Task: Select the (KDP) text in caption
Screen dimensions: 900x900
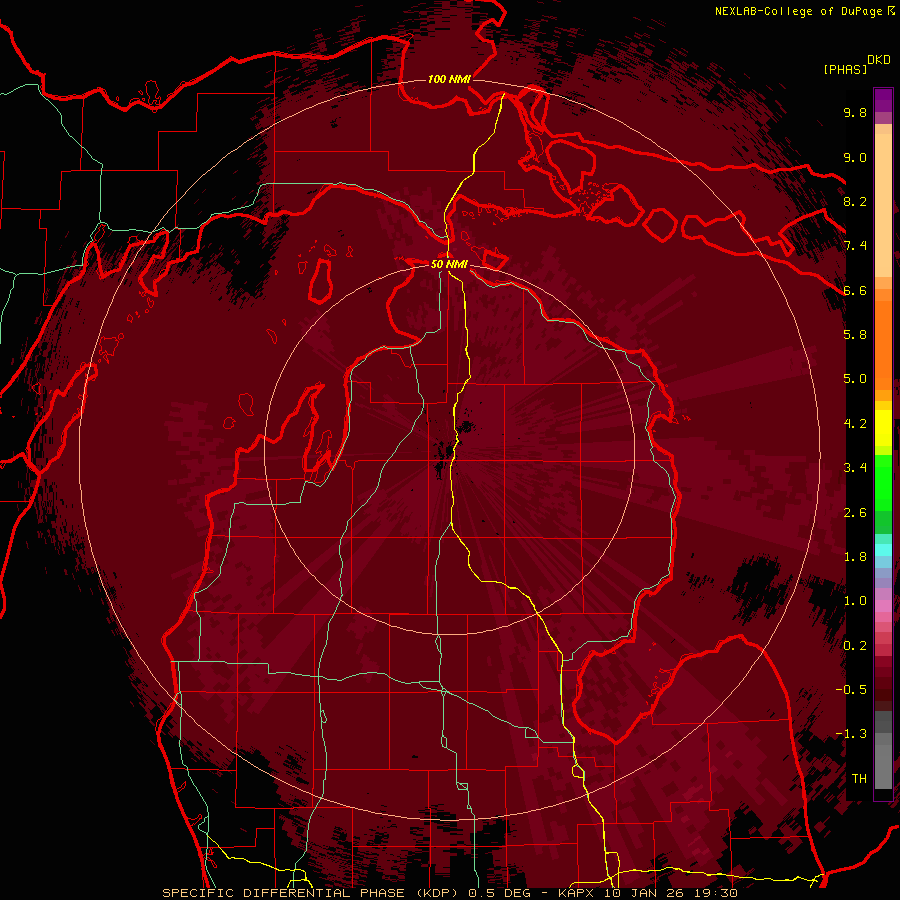Action: (x=439, y=893)
